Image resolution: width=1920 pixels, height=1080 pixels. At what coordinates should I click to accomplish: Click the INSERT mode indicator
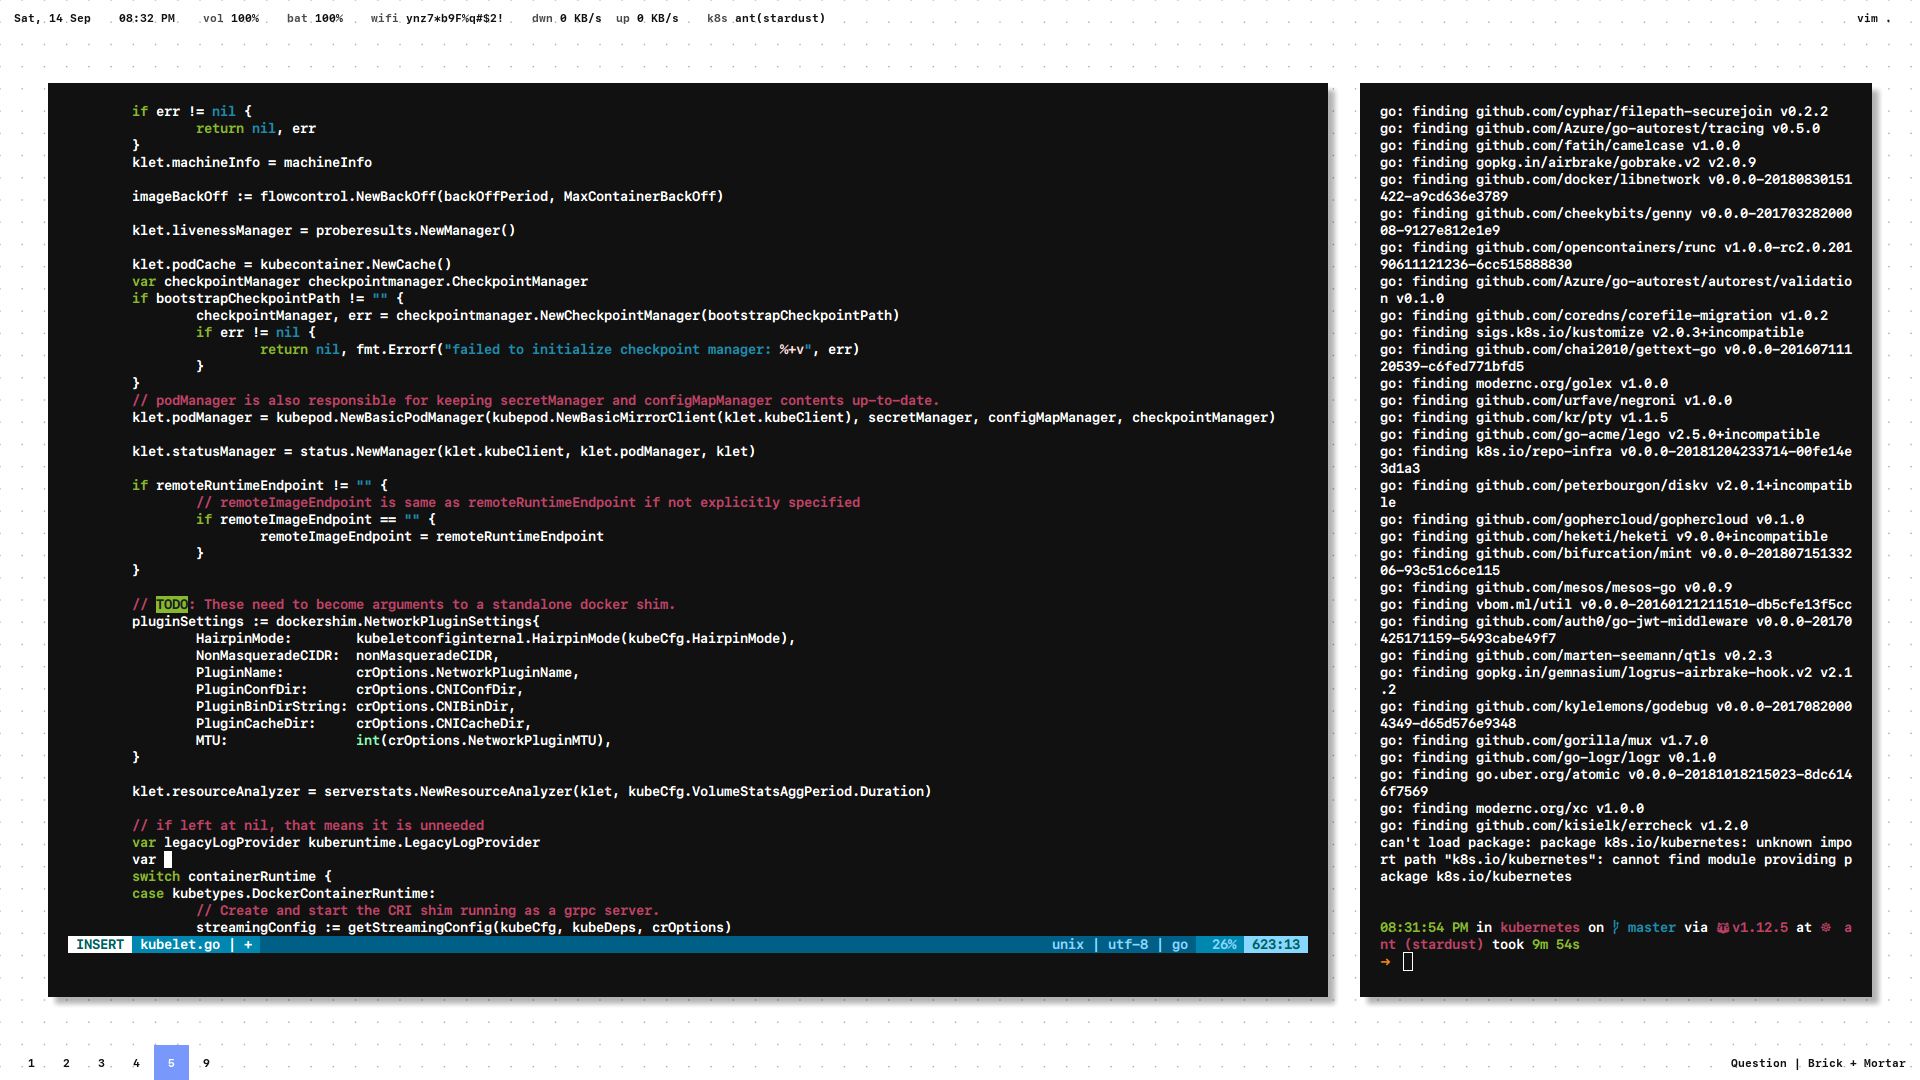click(100, 944)
